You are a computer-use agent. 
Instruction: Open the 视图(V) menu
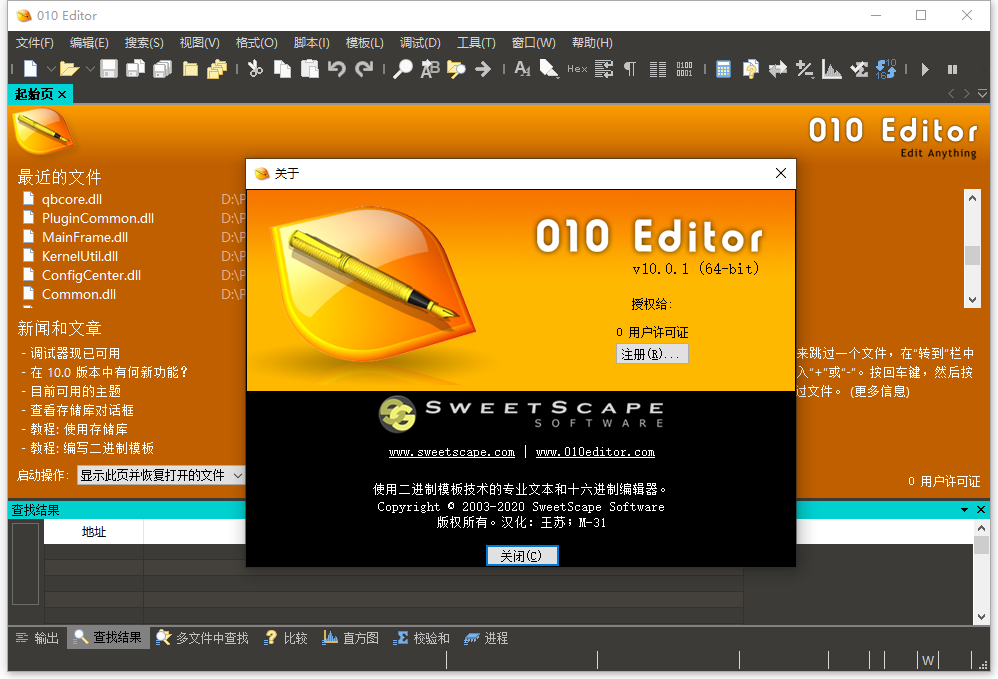tap(199, 43)
